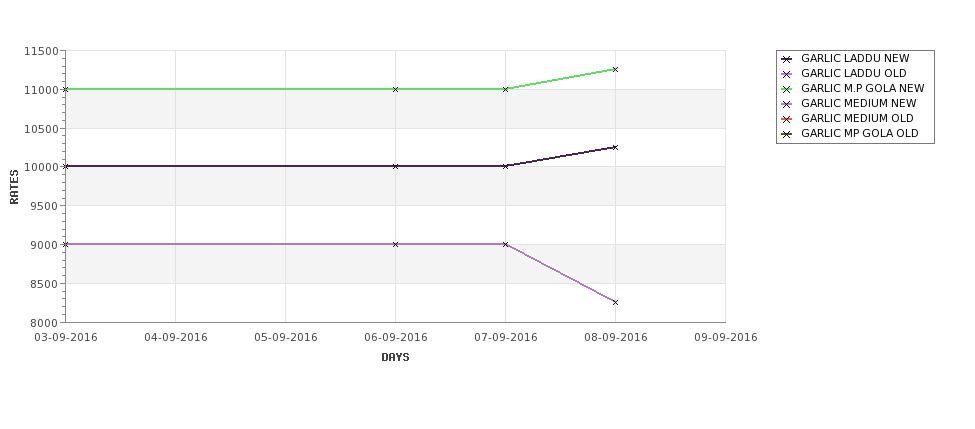Click the 10000 rate point on 06-09-2016
This screenshot has height=429, width=975.
pyautogui.click(x=395, y=167)
